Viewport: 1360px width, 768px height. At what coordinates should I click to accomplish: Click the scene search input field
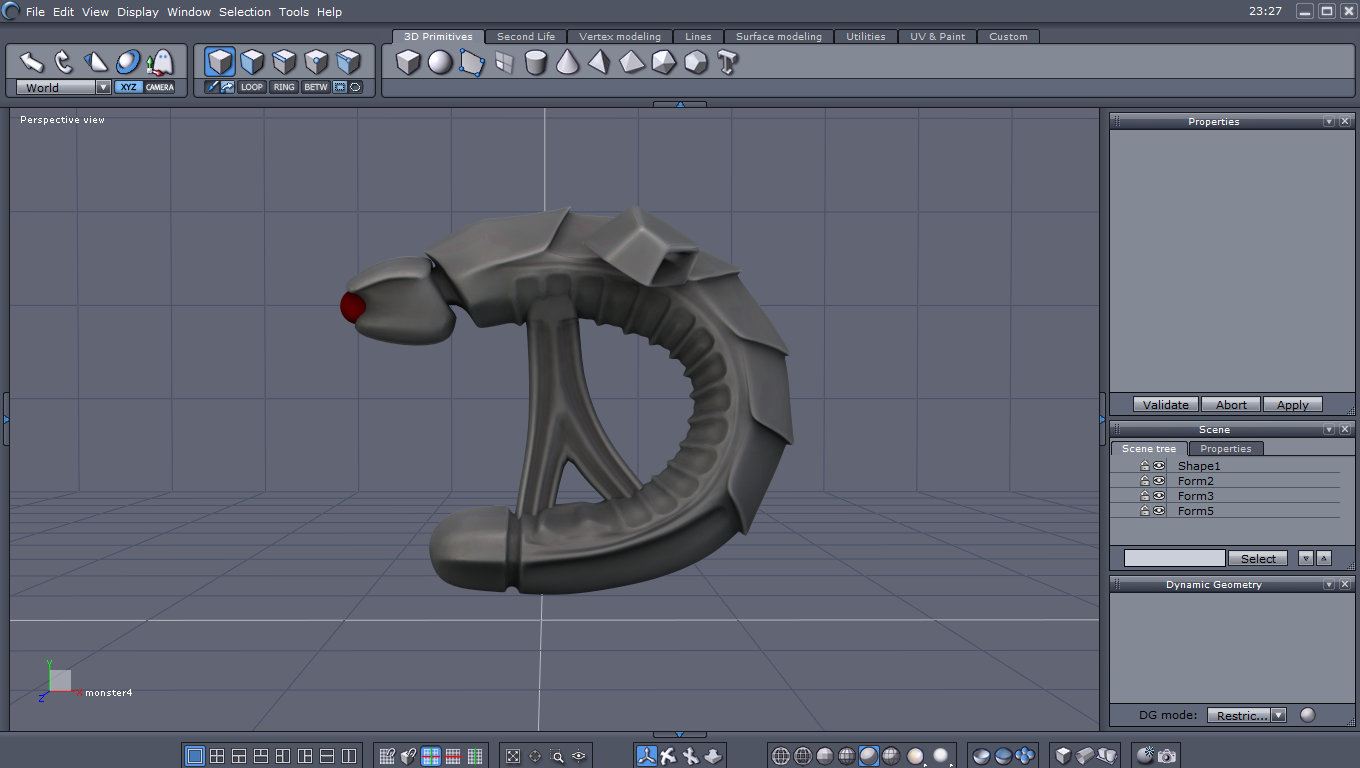click(1174, 558)
